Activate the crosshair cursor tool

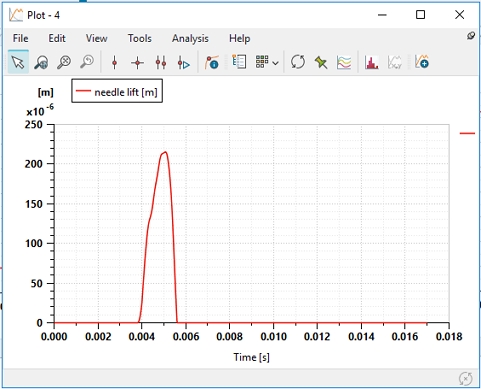[x=137, y=62]
